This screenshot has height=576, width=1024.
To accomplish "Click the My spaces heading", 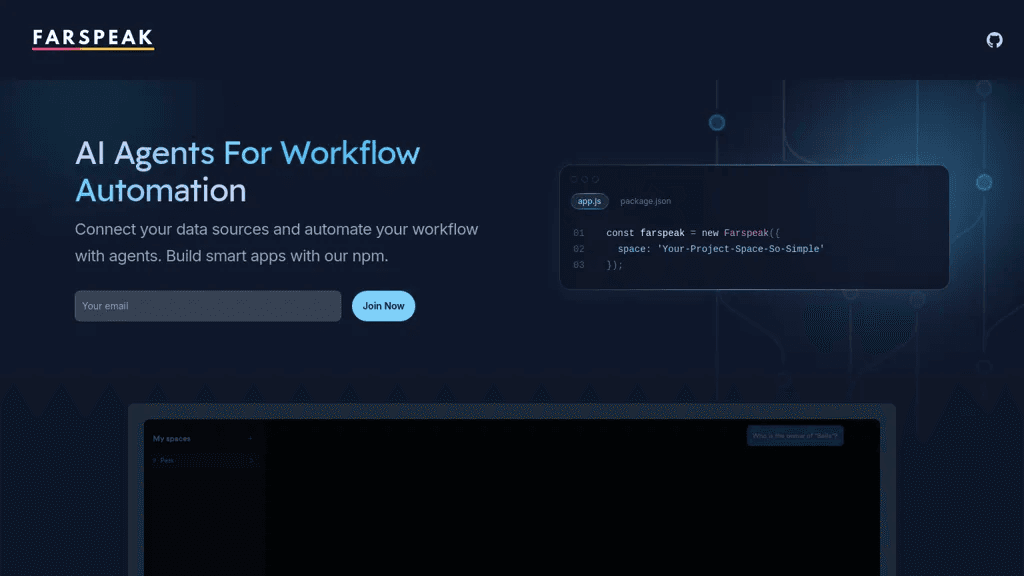I will tap(172, 438).
